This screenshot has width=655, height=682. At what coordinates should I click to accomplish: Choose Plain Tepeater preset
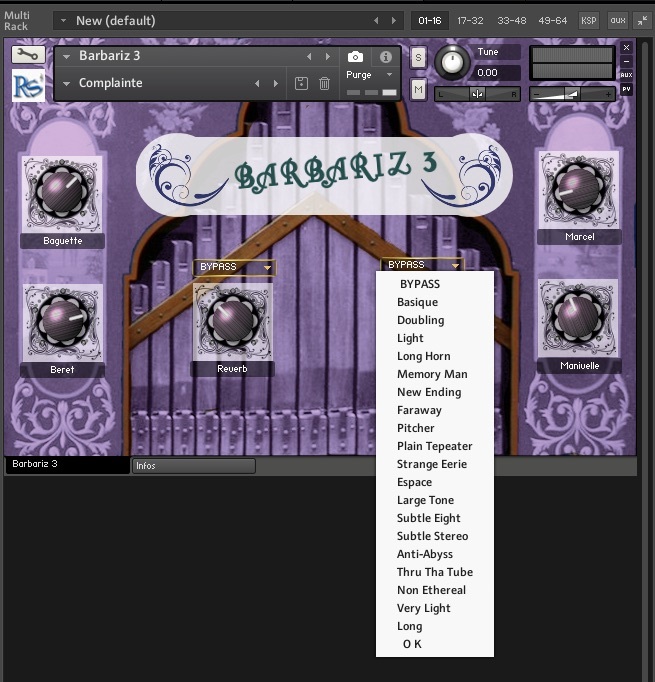point(434,446)
